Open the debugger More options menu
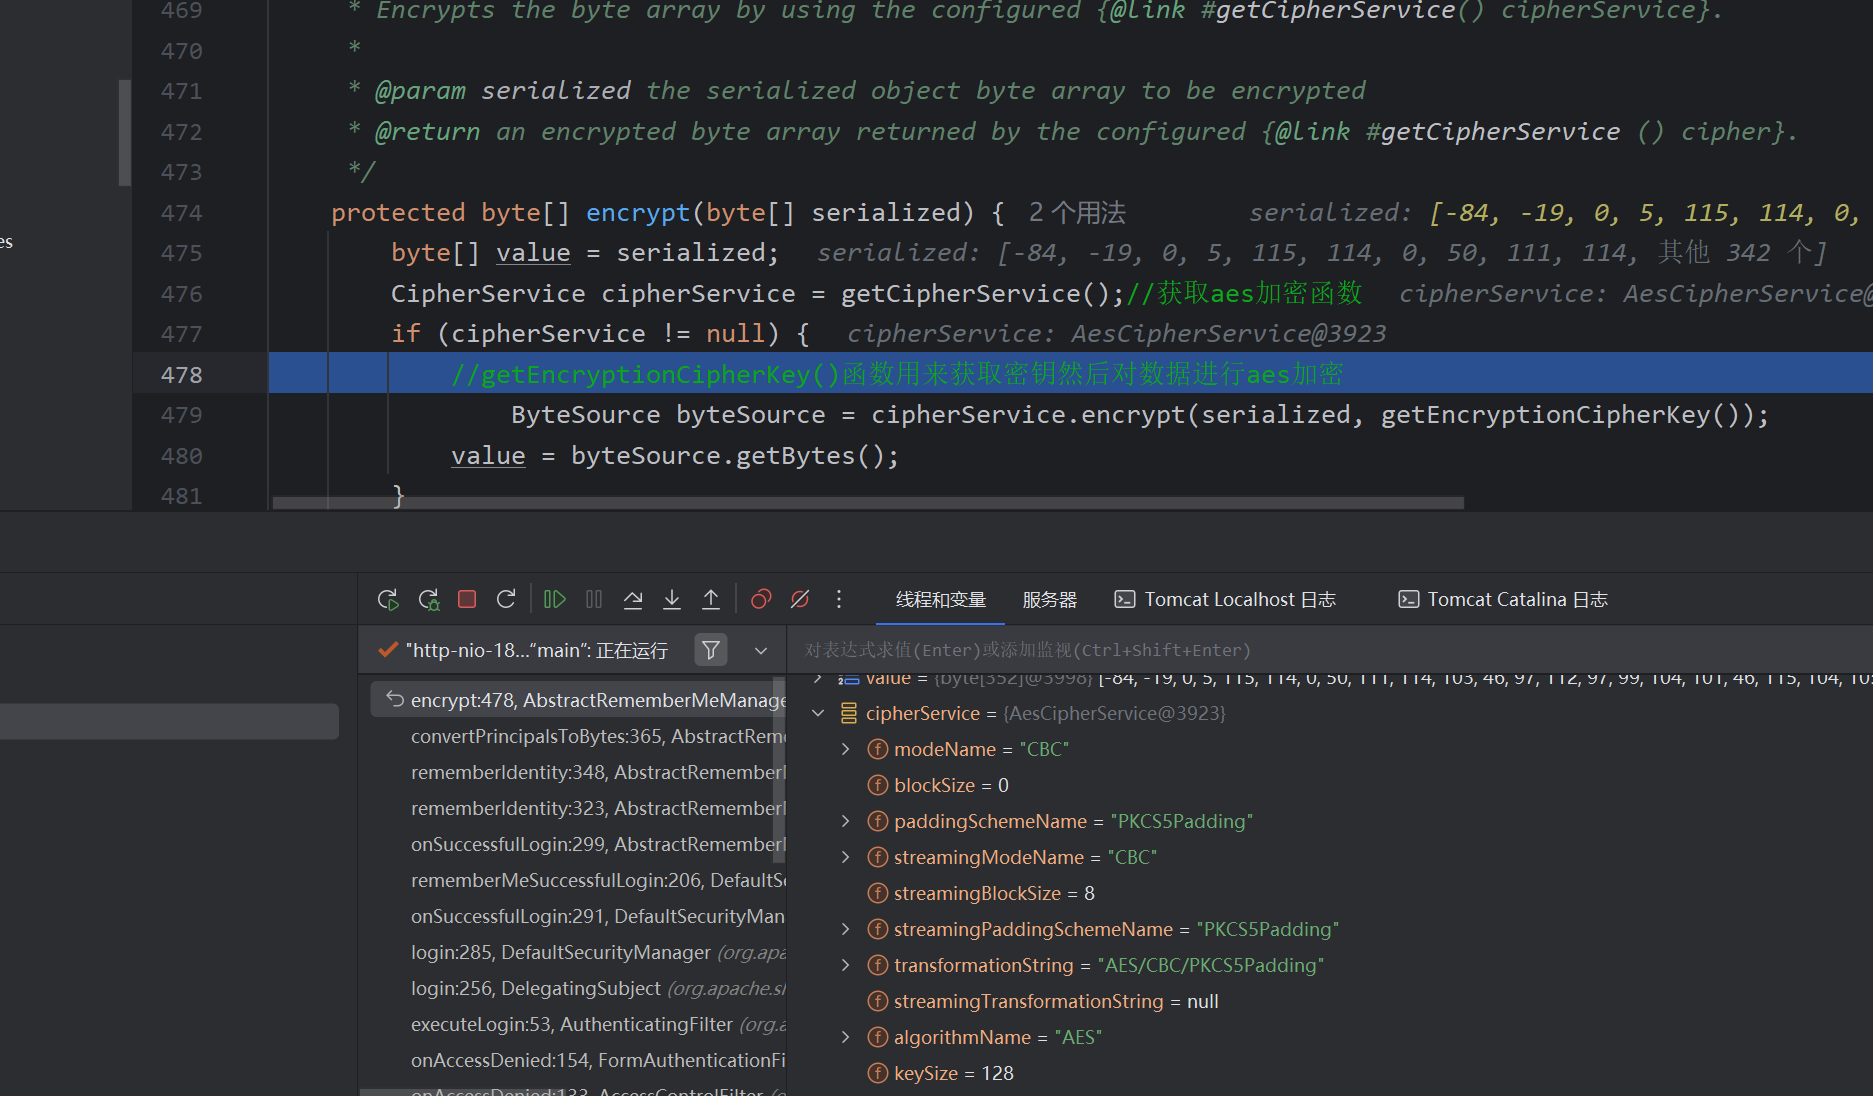The image size is (1873, 1096). [839, 599]
